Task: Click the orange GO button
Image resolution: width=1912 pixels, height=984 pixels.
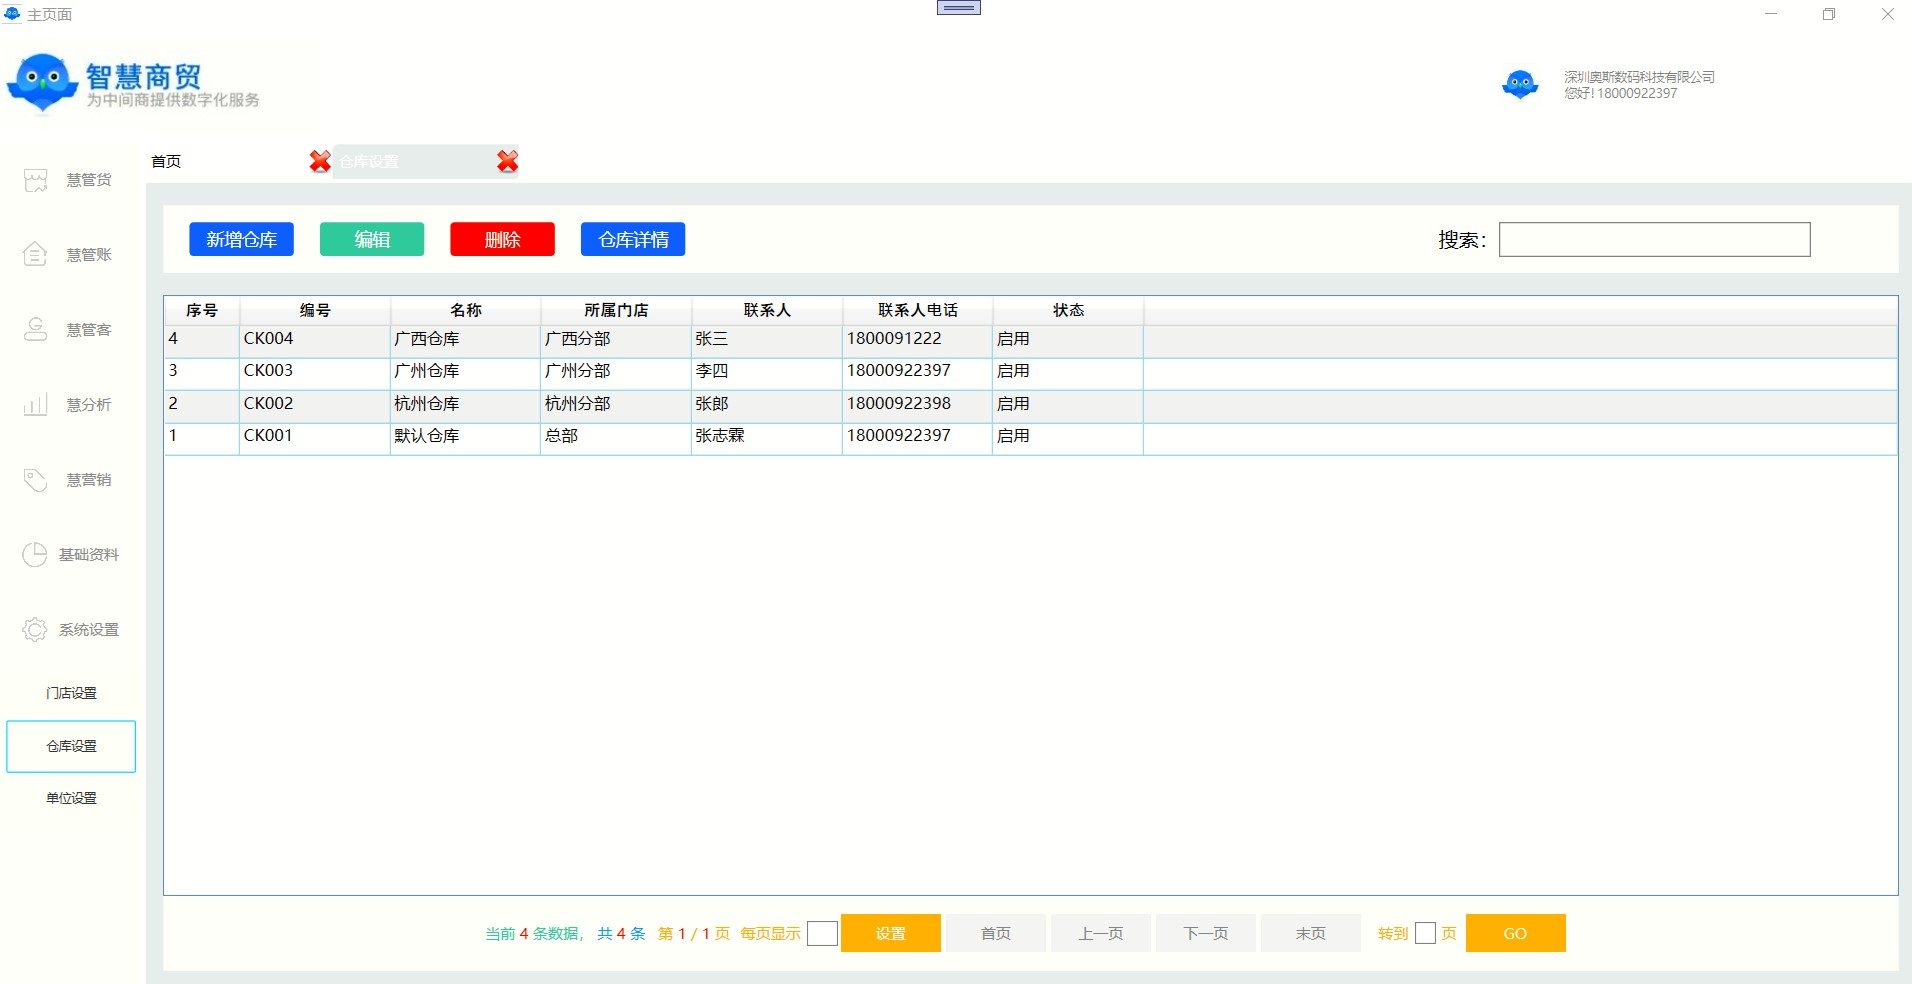Action: (x=1516, y=933)
